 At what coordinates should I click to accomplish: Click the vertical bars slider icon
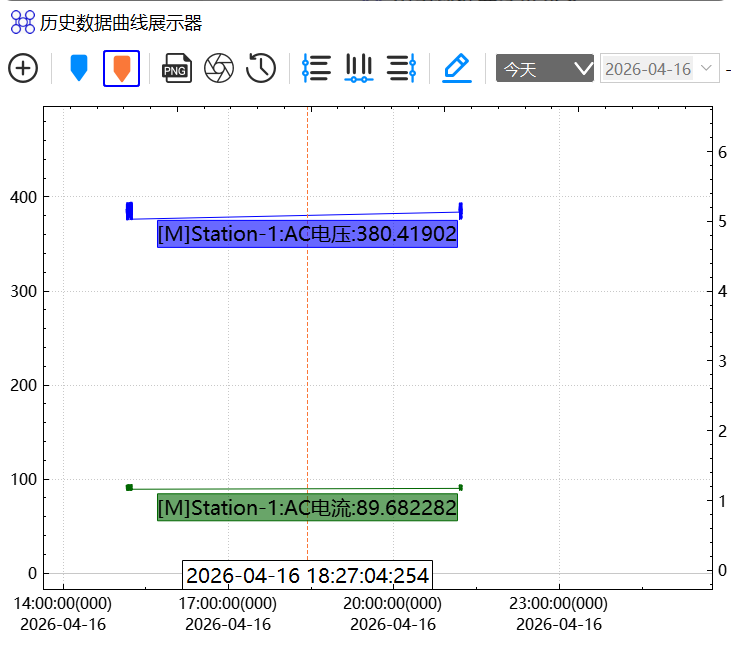359,68
